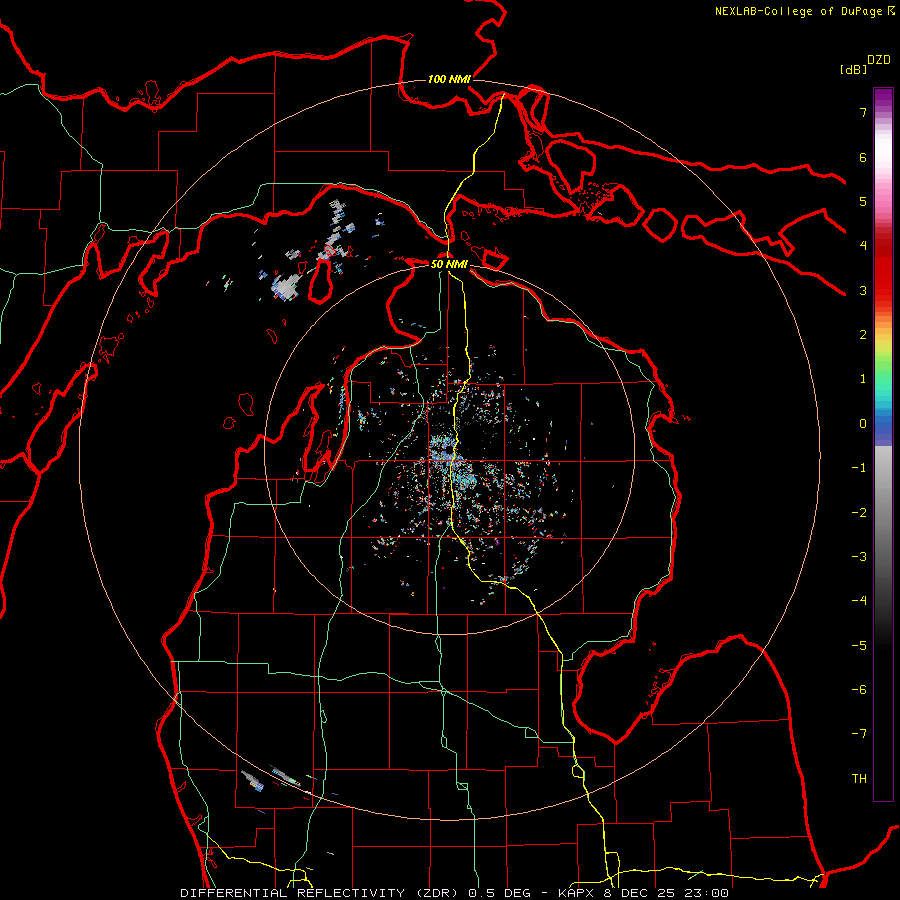Viewport: 900px width, 900px height.
Task: Select the legend value 4
Action: 863,246
